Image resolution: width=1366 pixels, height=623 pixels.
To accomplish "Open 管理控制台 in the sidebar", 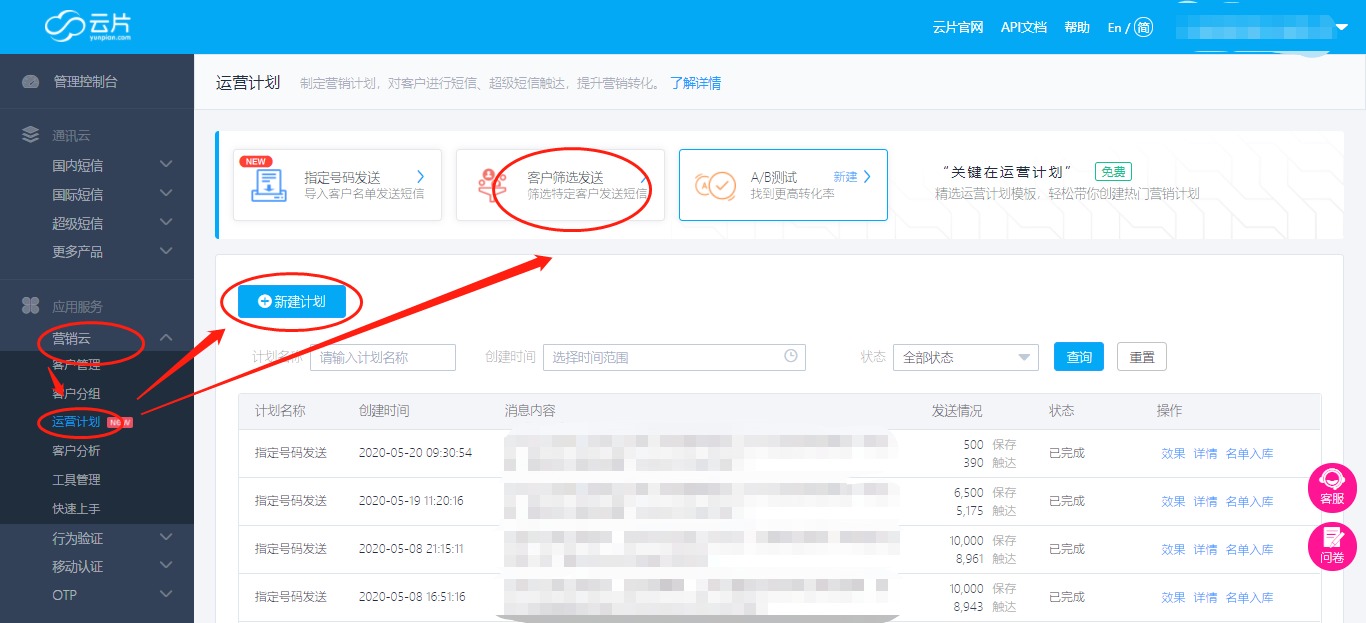I will tap(85, 81).
